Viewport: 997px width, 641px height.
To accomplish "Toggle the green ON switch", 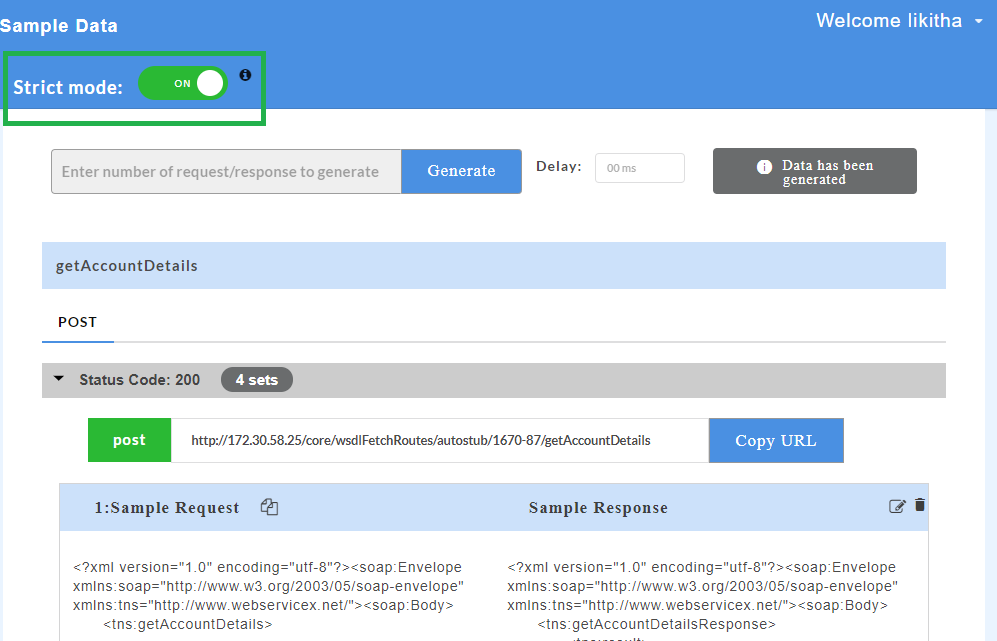I will click(183, 84).
